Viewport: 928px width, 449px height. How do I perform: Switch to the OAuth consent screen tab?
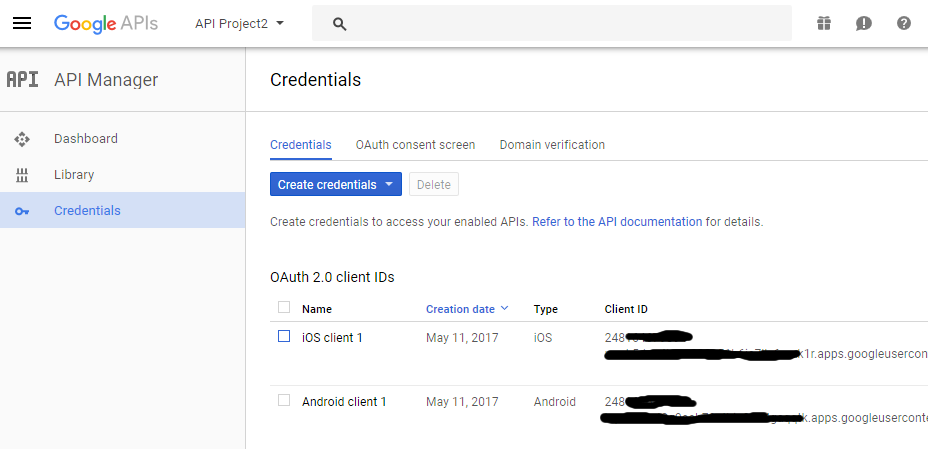coord(415,145)
